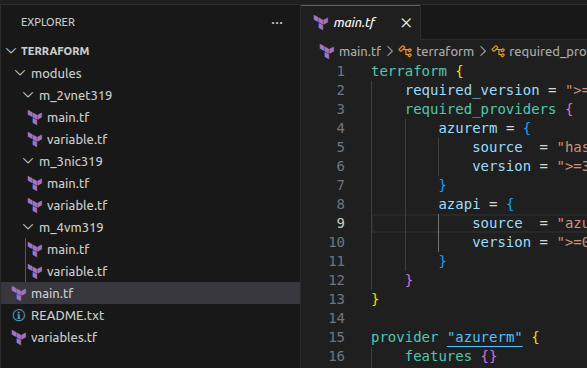Close the main.tf editor tab

coord(406,23)
